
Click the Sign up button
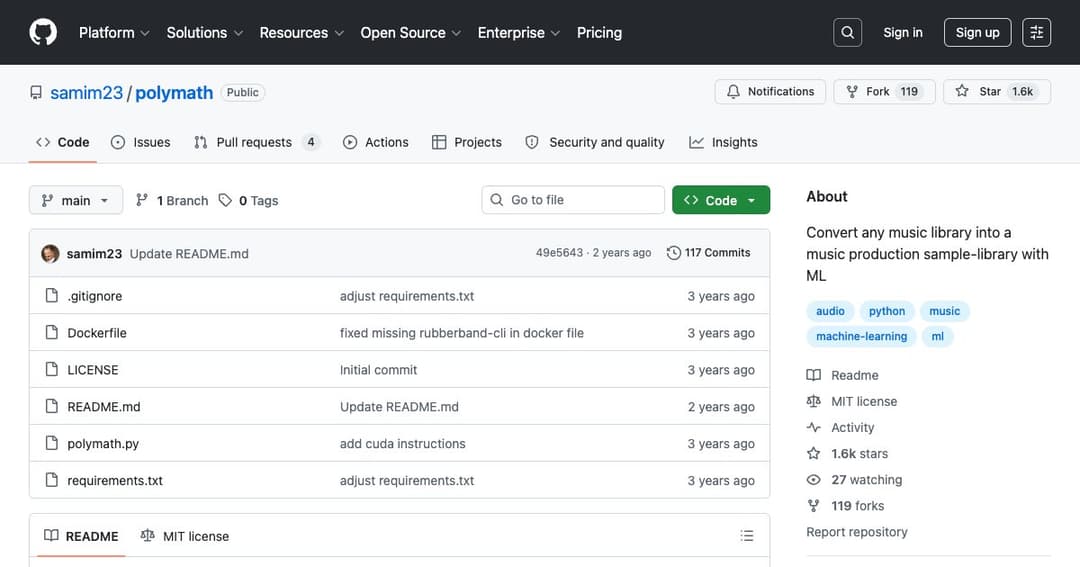pos(977,32)
